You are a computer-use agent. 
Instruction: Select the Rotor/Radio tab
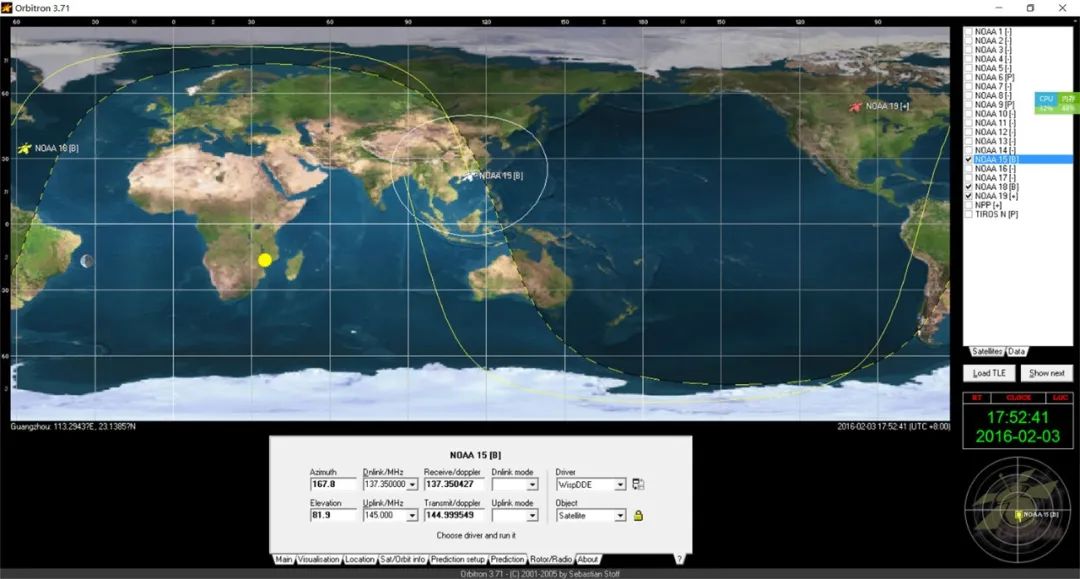click(551, 559)
